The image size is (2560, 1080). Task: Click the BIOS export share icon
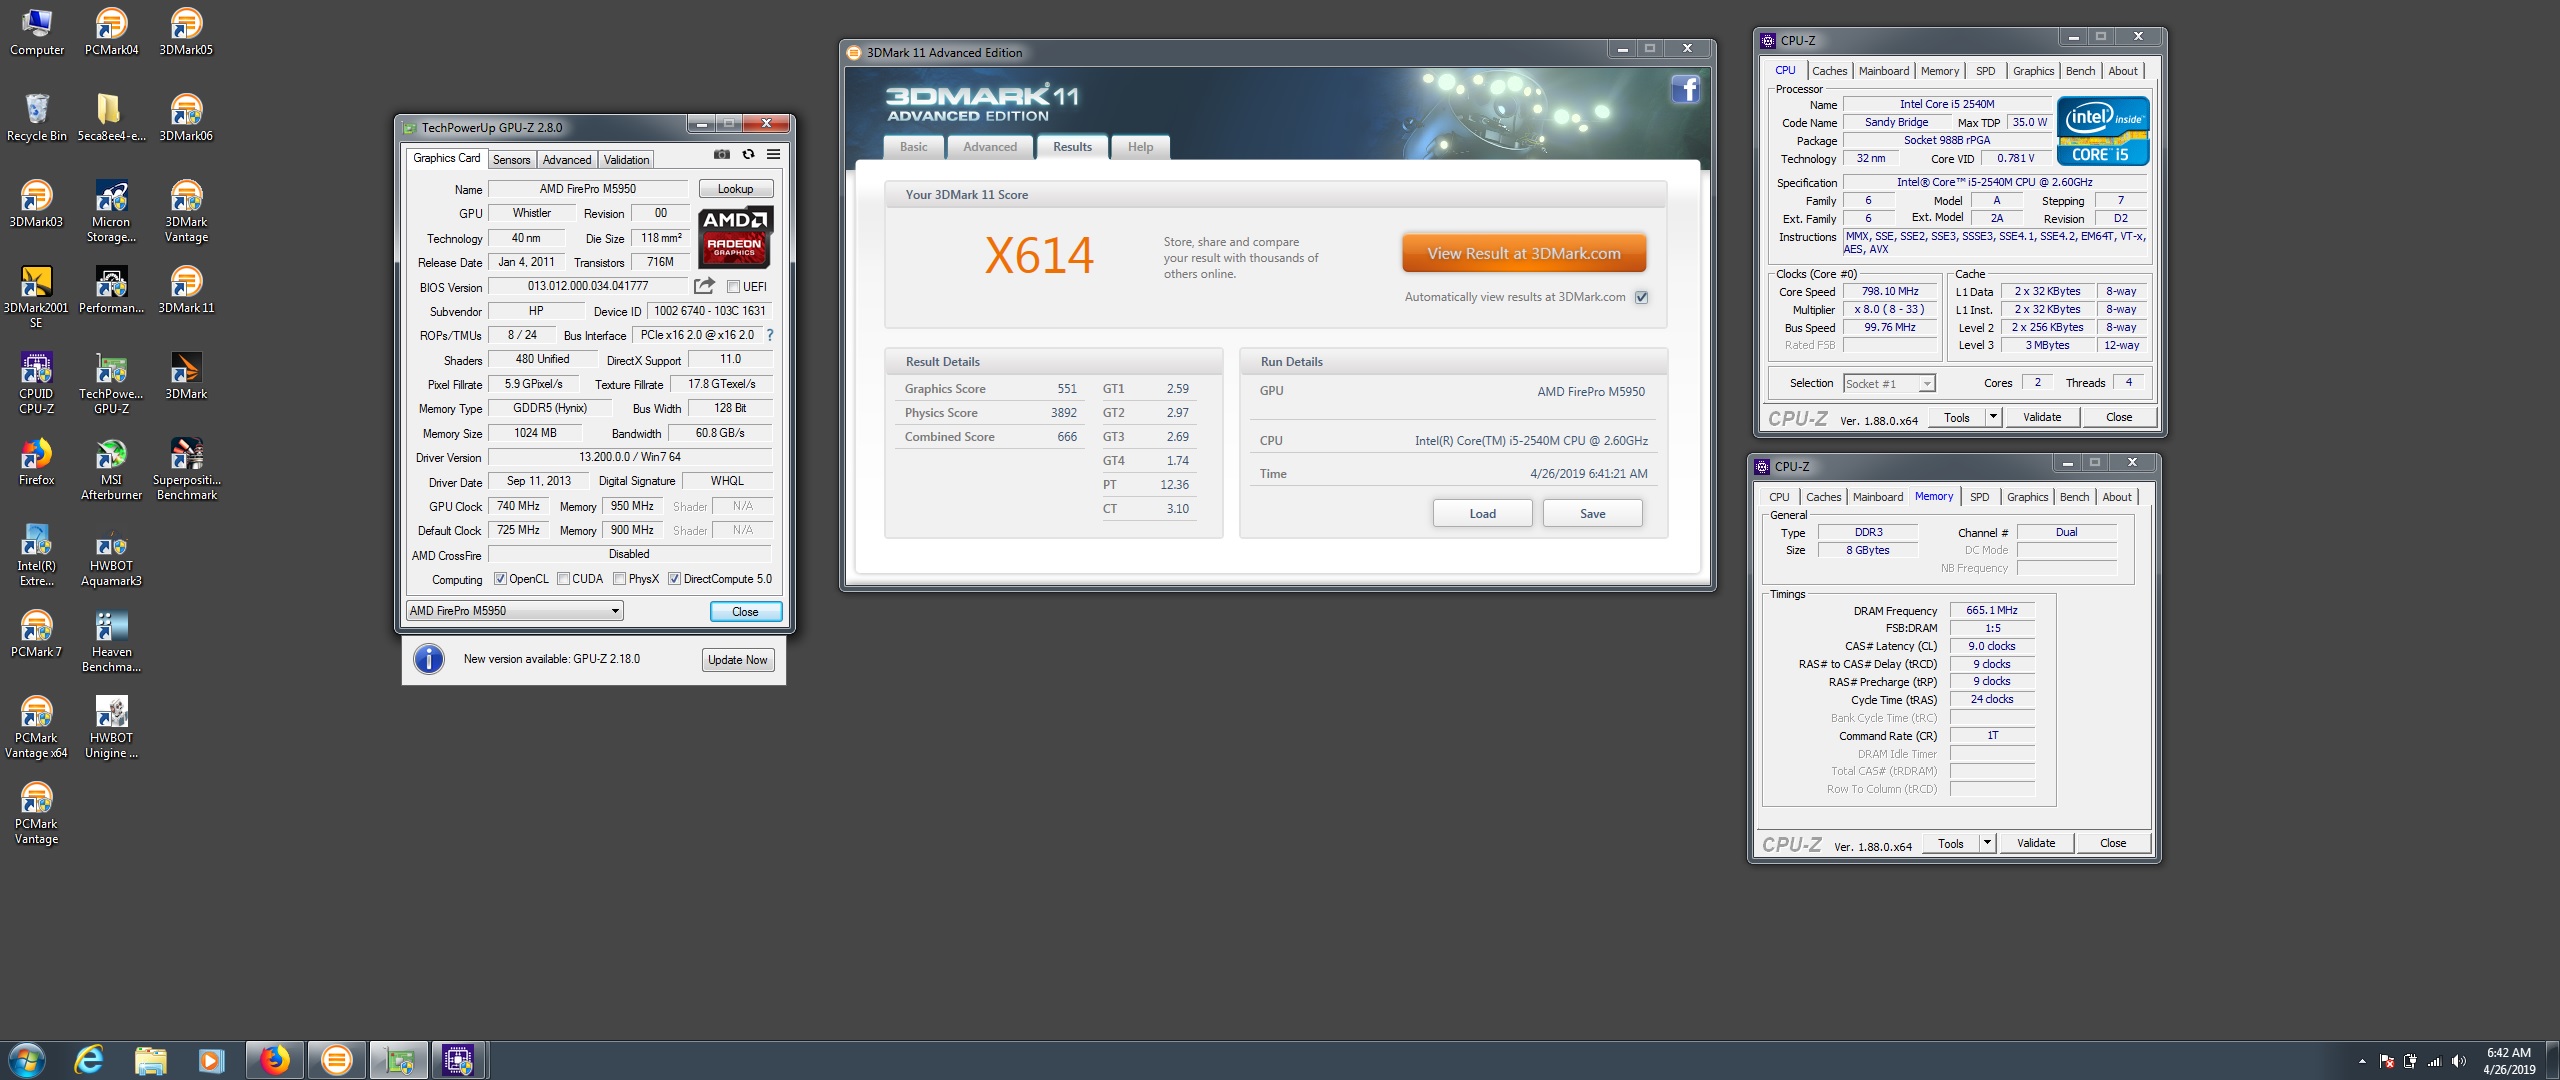704,286
